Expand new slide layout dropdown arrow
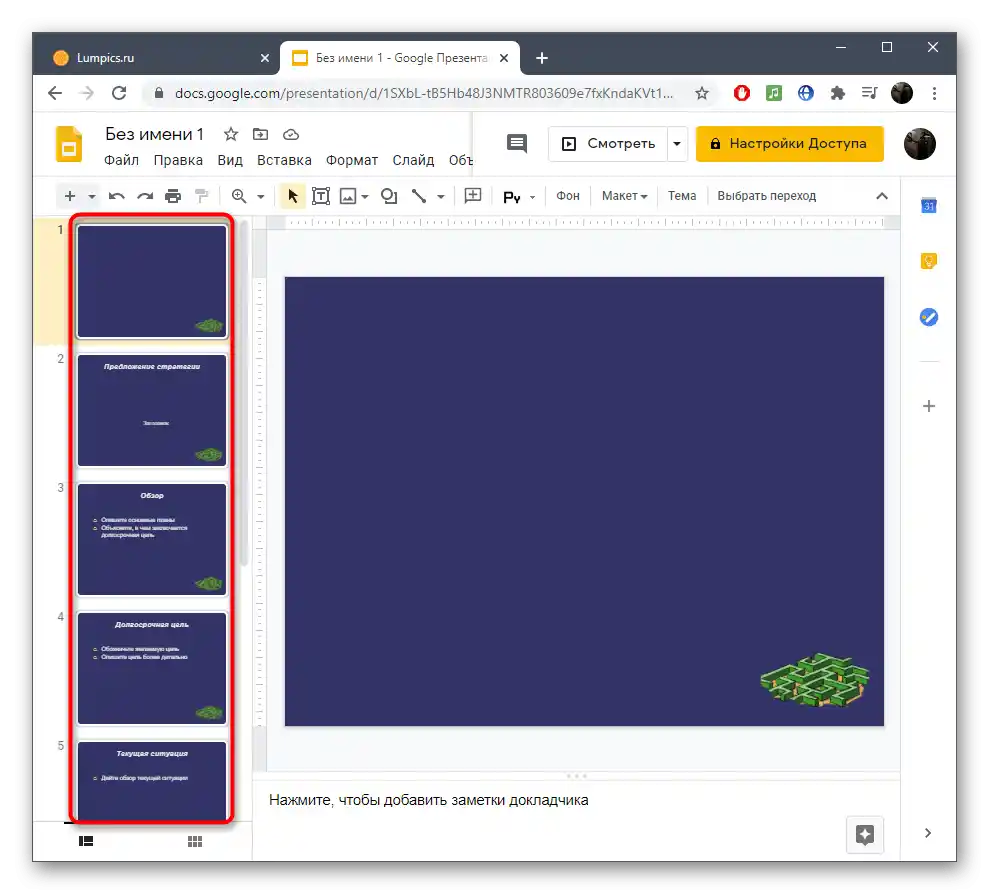The image size is (989, 894). pos(92,196)
